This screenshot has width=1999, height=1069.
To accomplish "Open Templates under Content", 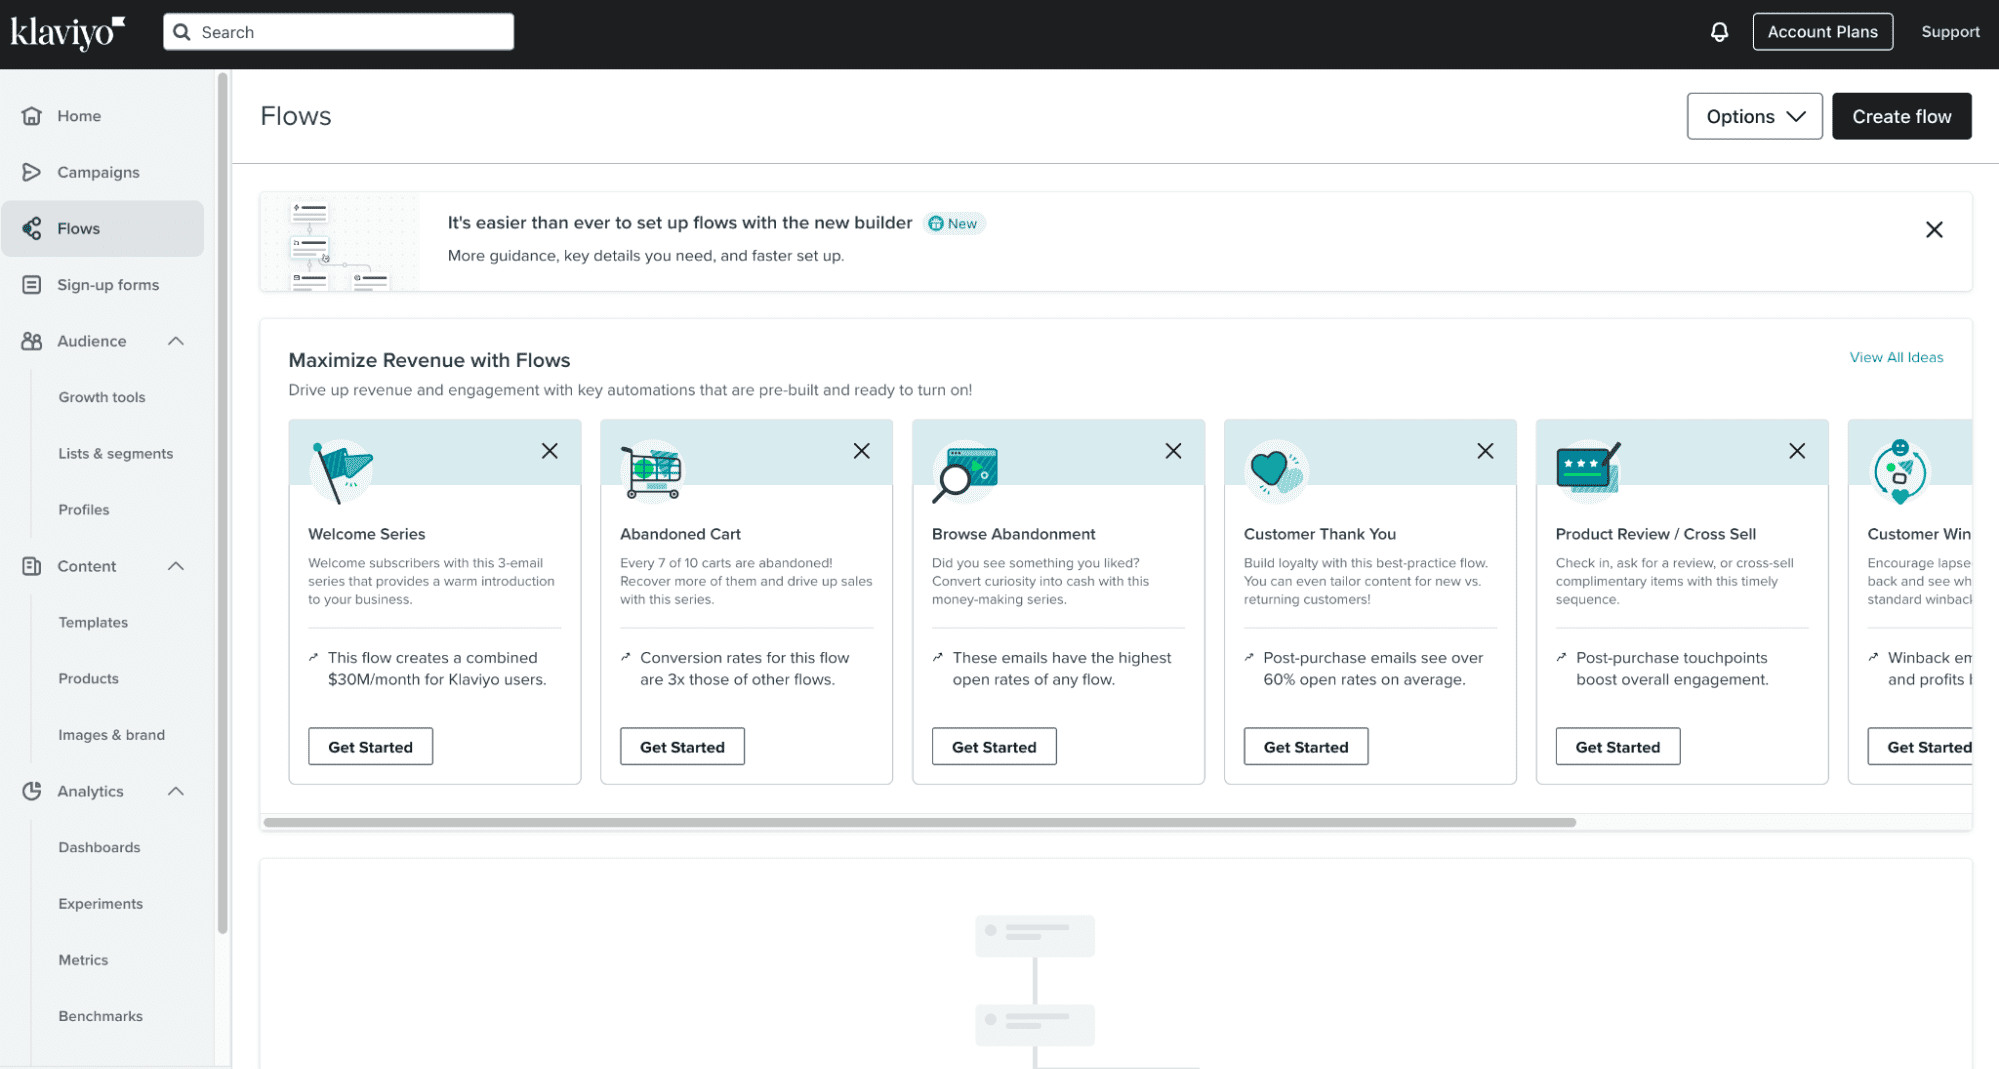I will 93,622.
